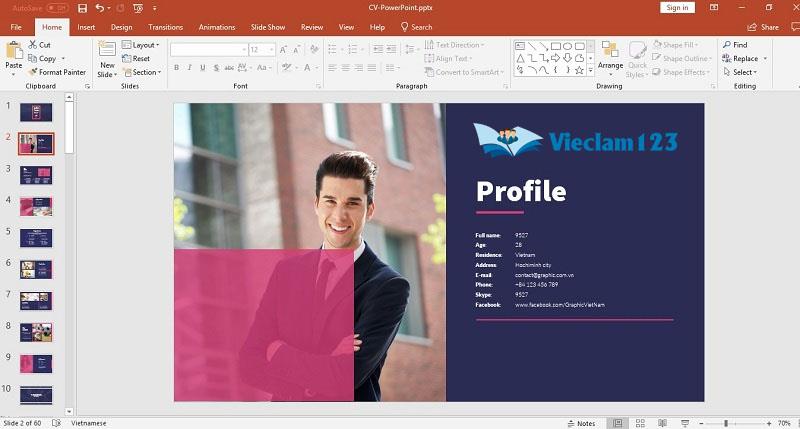Toggle Bold formatting
Viewport: 800px width, 429px height.
(x=177, y=67)
